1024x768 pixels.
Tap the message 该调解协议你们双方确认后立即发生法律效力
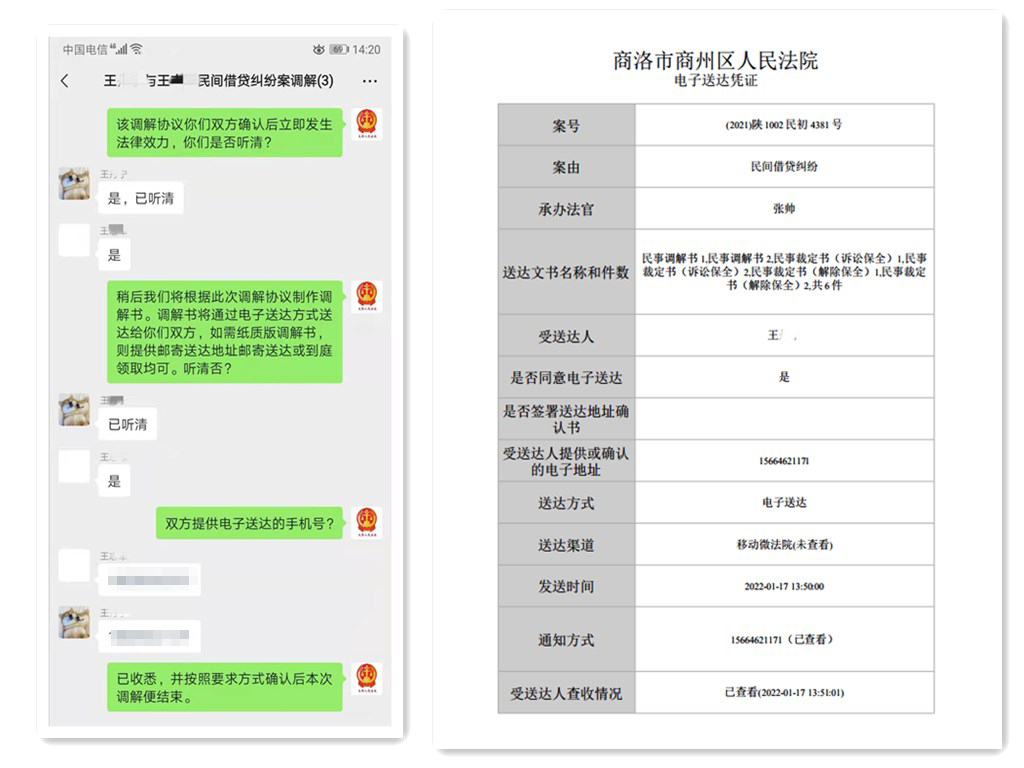[x=225, y=133]
